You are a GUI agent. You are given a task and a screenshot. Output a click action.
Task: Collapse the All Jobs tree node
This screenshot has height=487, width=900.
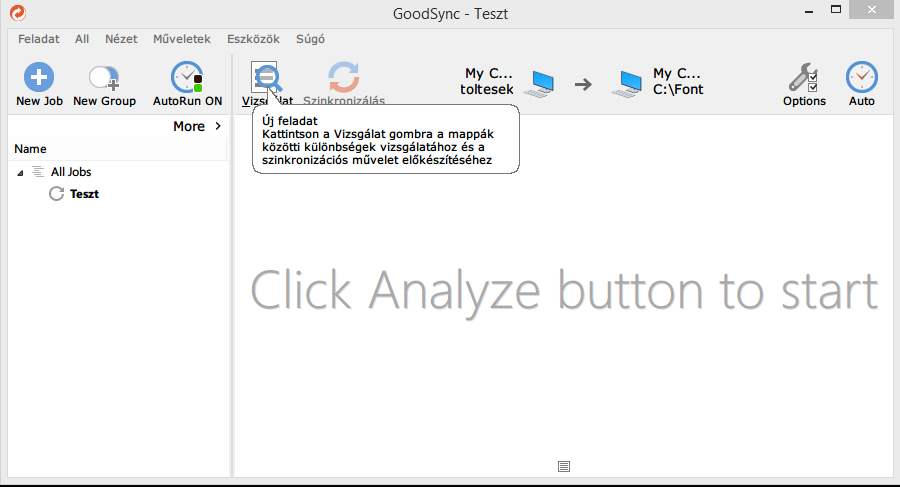21,173
